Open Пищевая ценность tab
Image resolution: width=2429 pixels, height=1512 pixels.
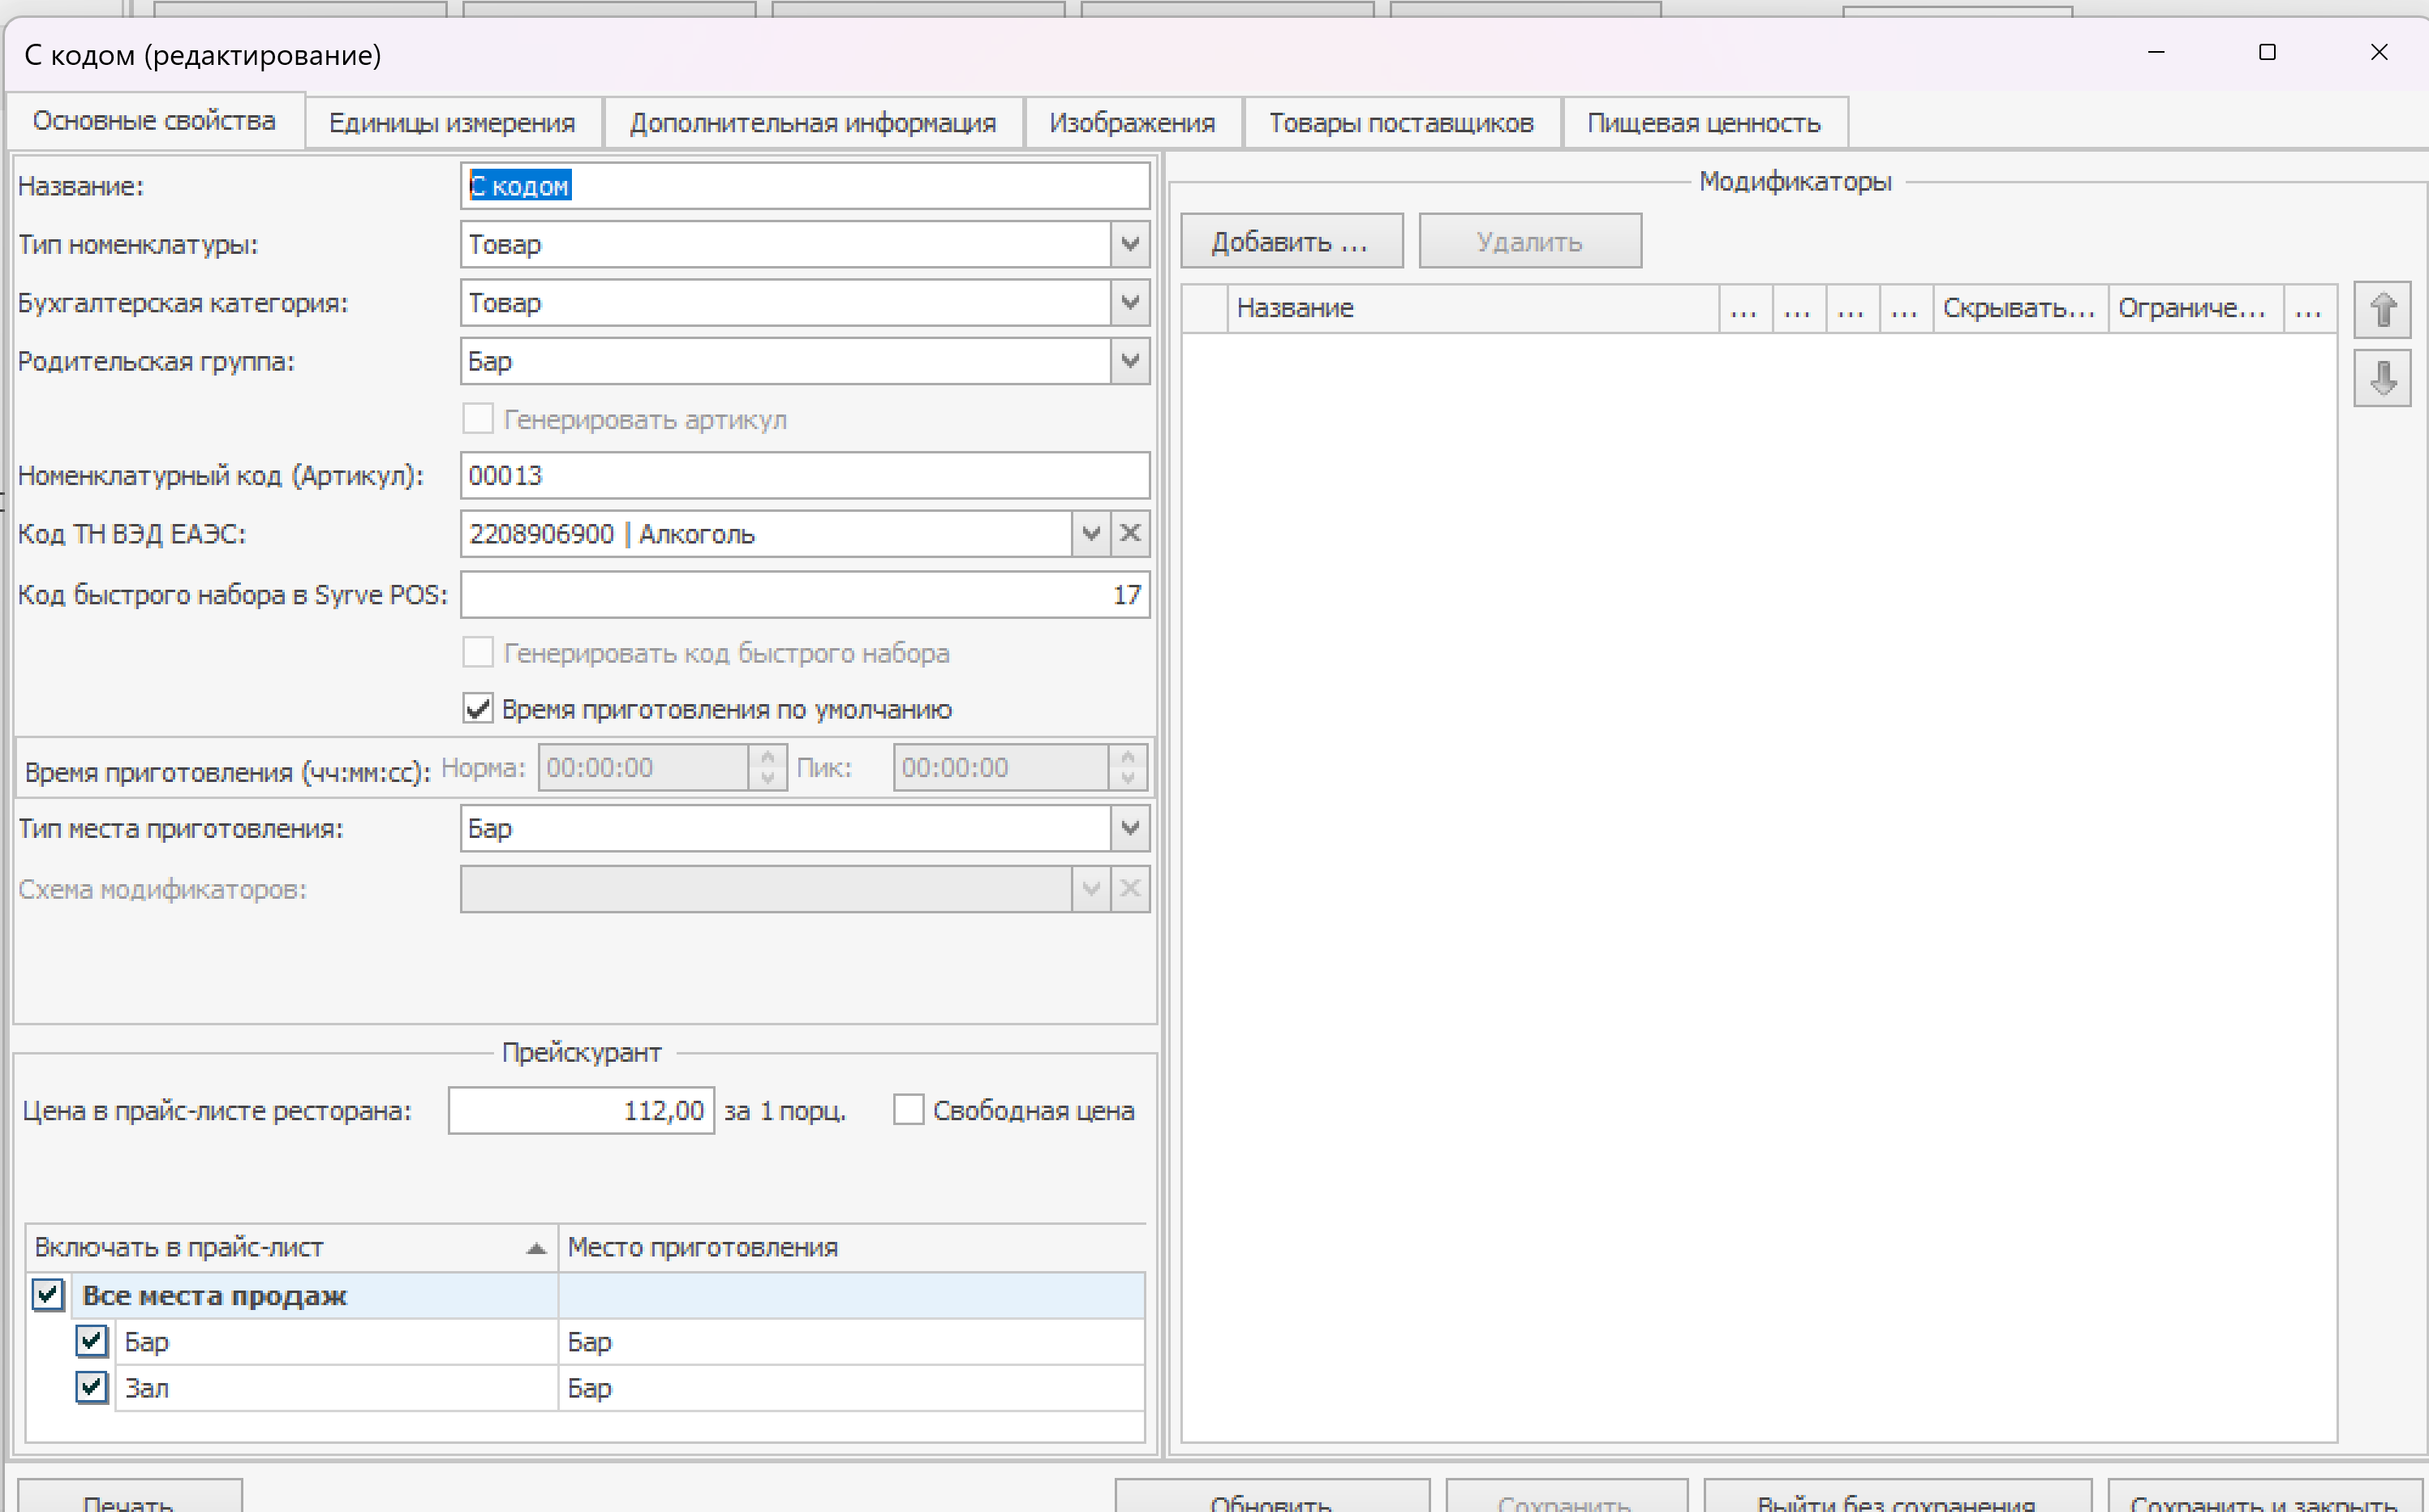[1703, 123]
